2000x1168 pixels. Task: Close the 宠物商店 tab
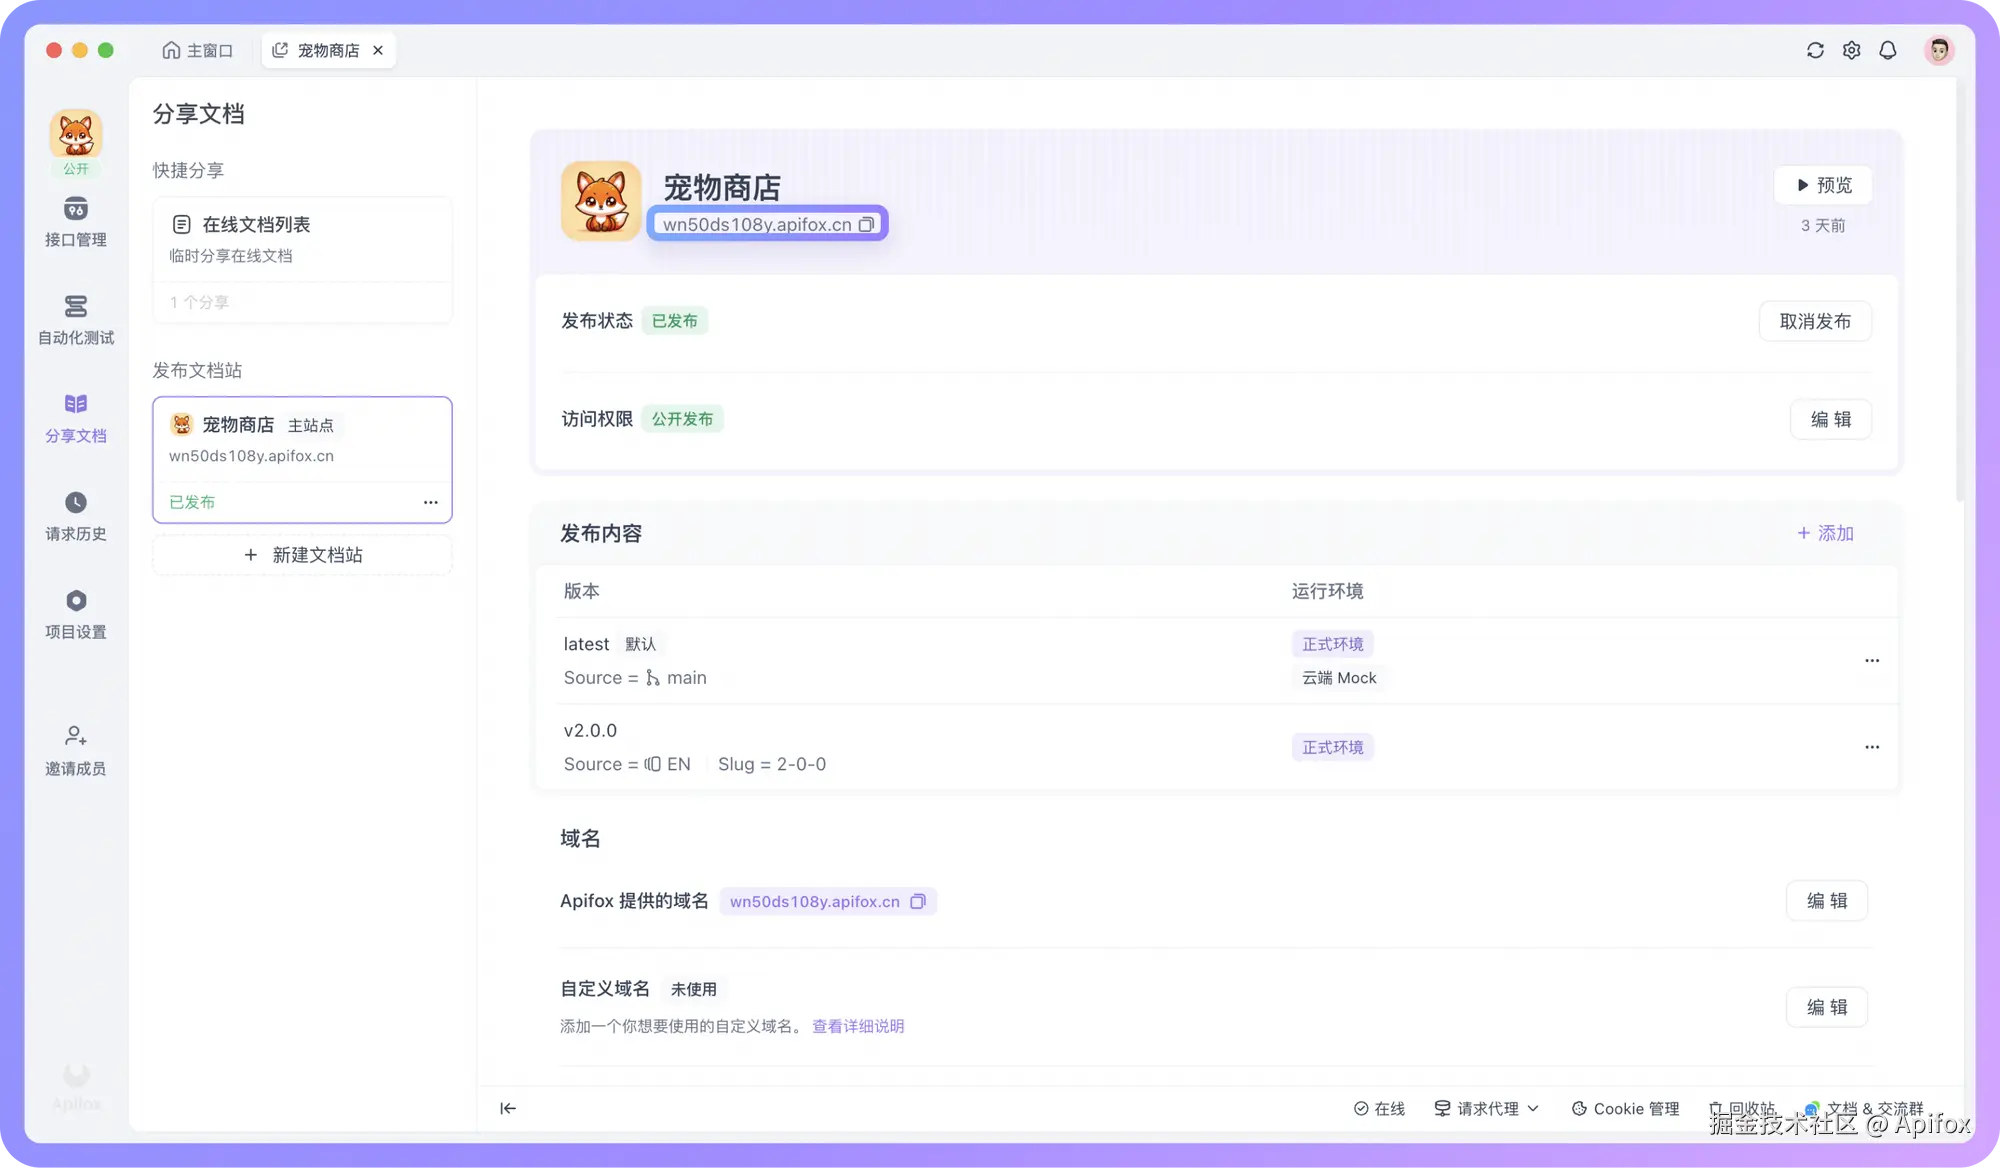(x=378, y=50)
